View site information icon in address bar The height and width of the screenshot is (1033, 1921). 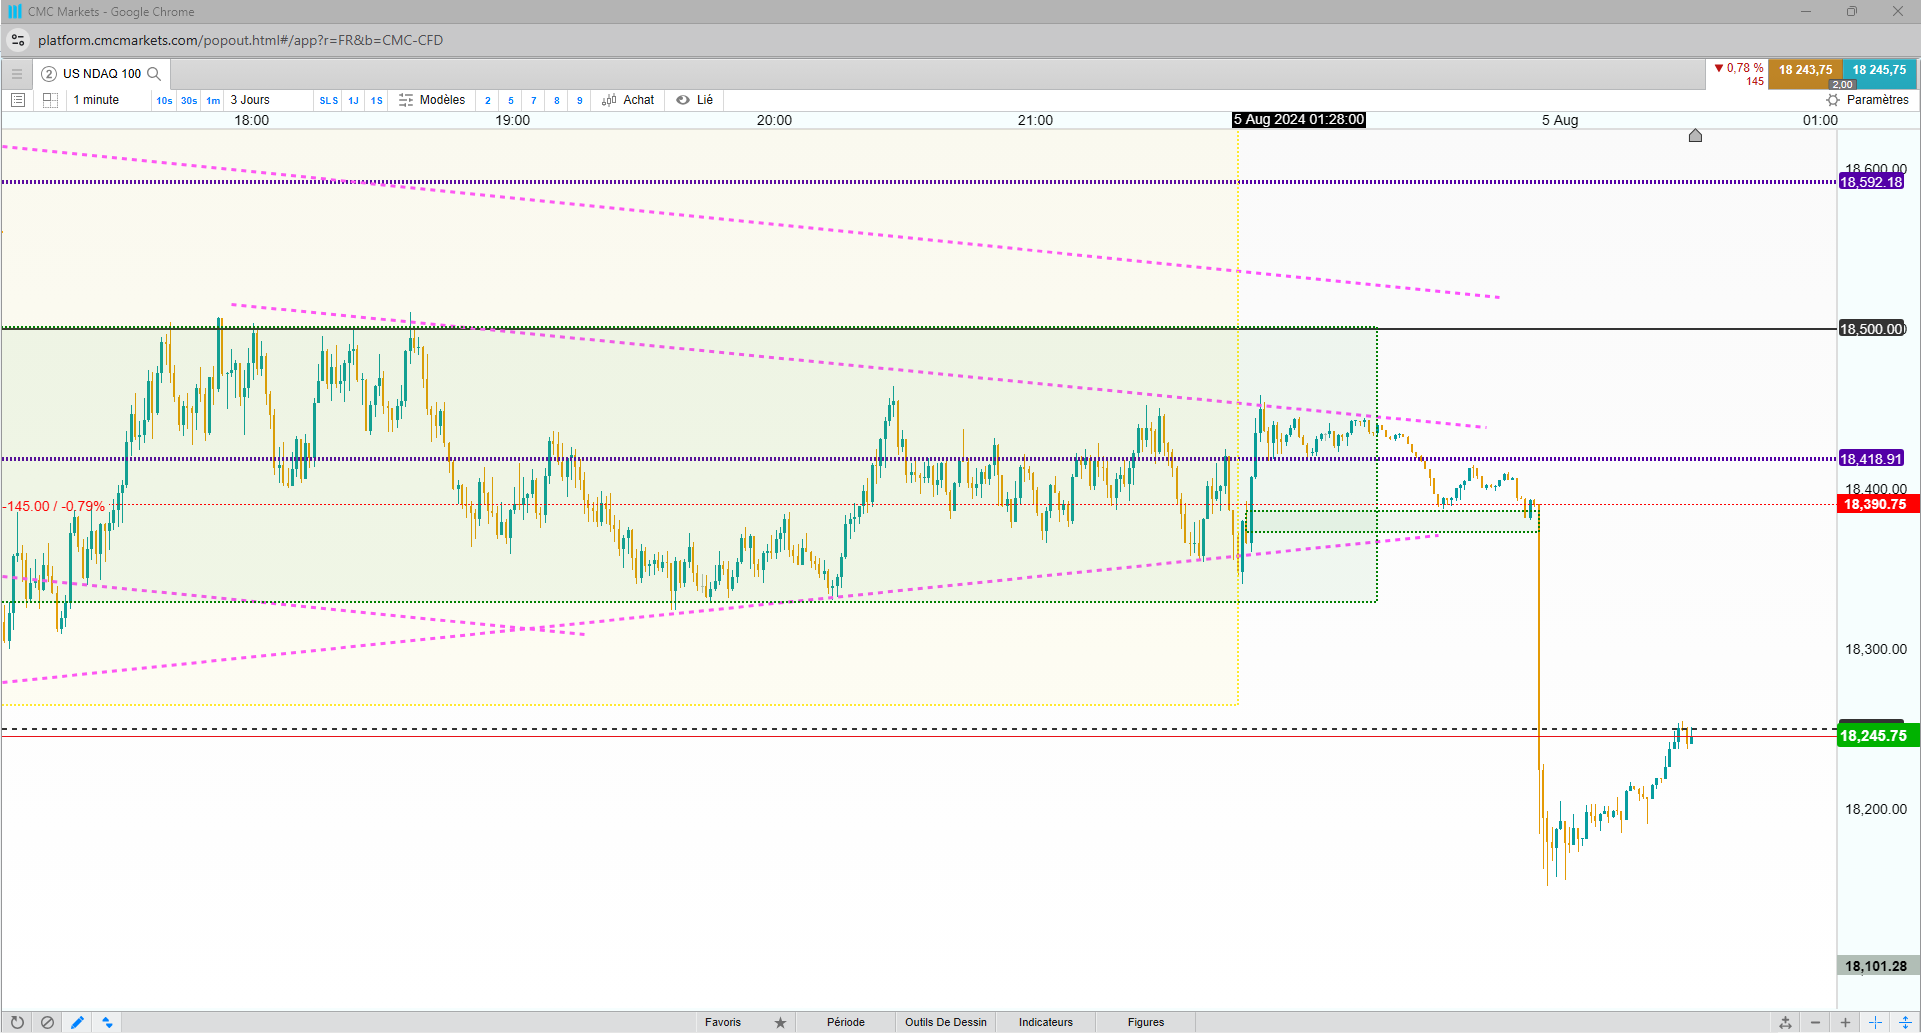pos(18,40)
